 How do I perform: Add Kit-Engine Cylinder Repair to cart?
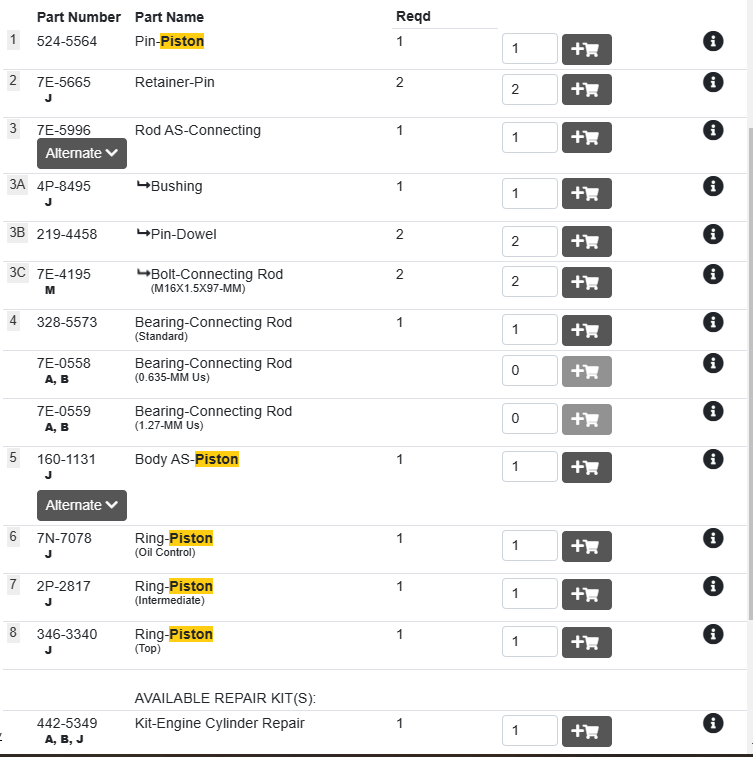(587, 731)
